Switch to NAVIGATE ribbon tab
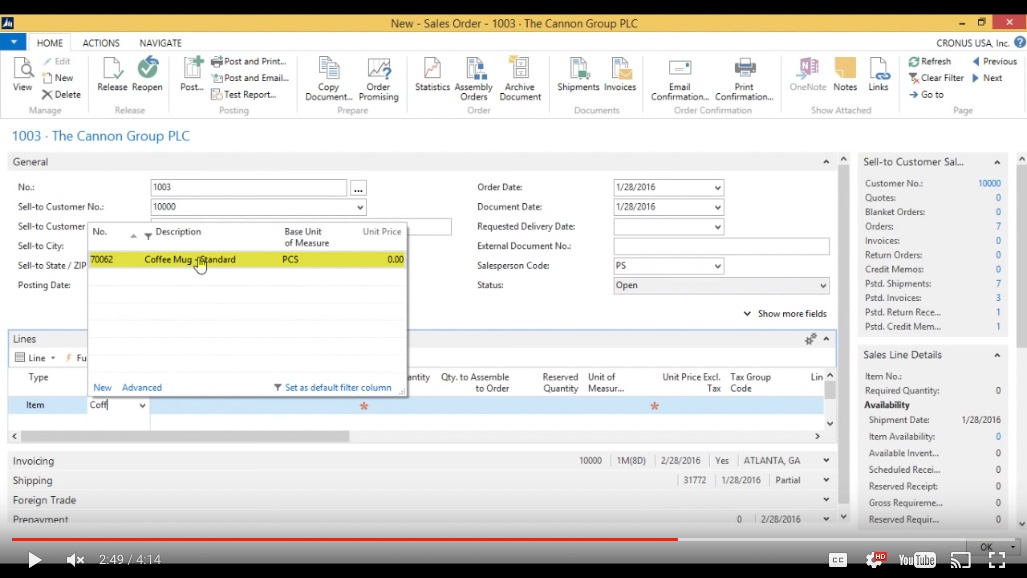The image size is (1027, 578). coord(160,43)
